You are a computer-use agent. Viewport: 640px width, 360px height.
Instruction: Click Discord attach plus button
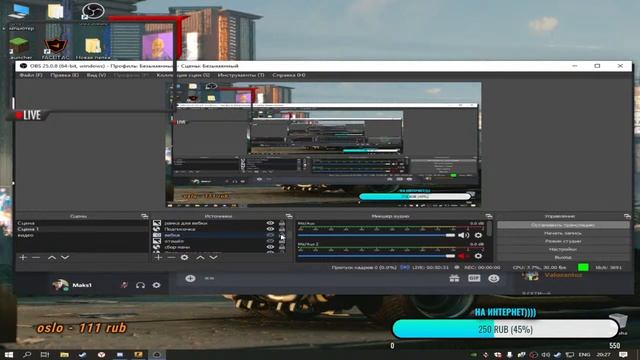pyautogui.click(x=190, y=278)
